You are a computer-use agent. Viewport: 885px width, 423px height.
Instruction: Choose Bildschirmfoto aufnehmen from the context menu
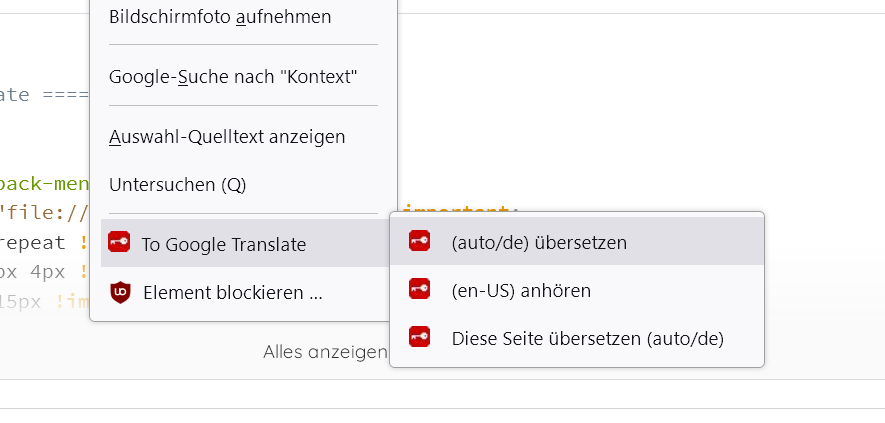219,16
